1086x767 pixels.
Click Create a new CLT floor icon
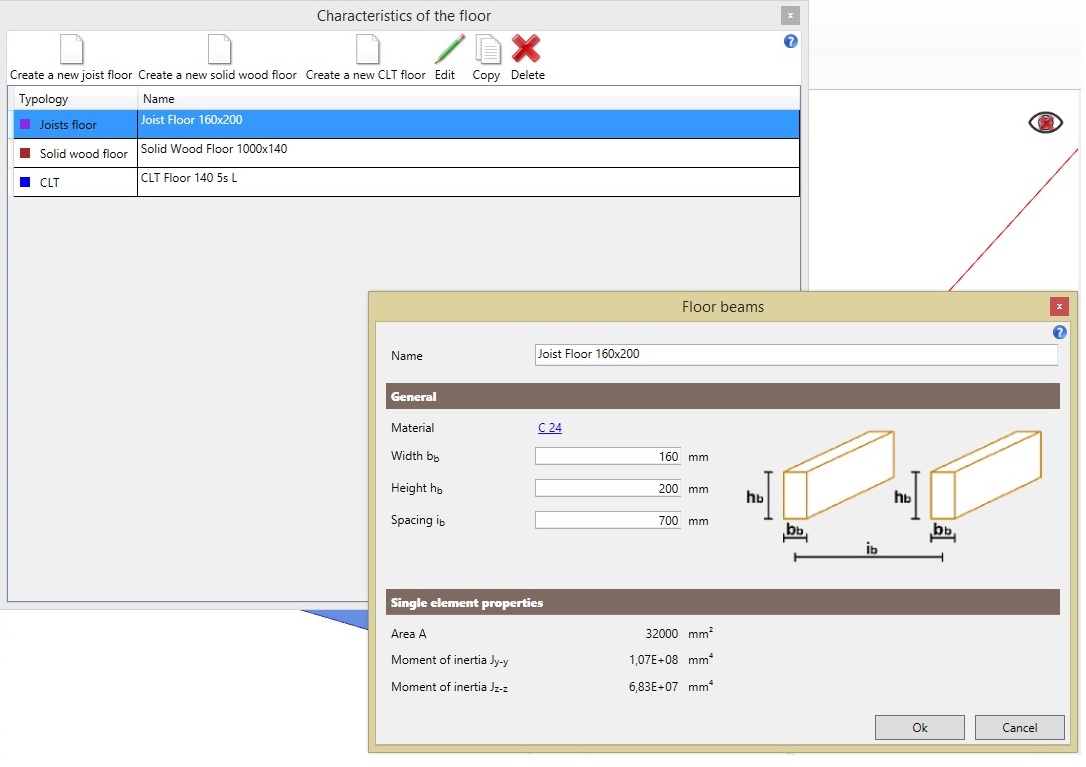[367, 49]
